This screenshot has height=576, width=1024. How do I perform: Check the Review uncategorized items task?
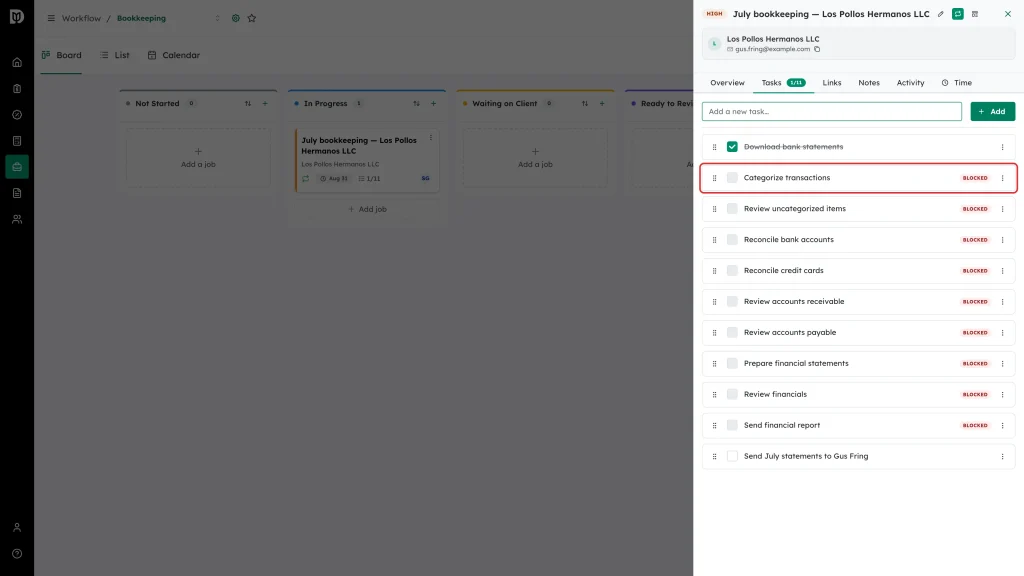(732, 208)
